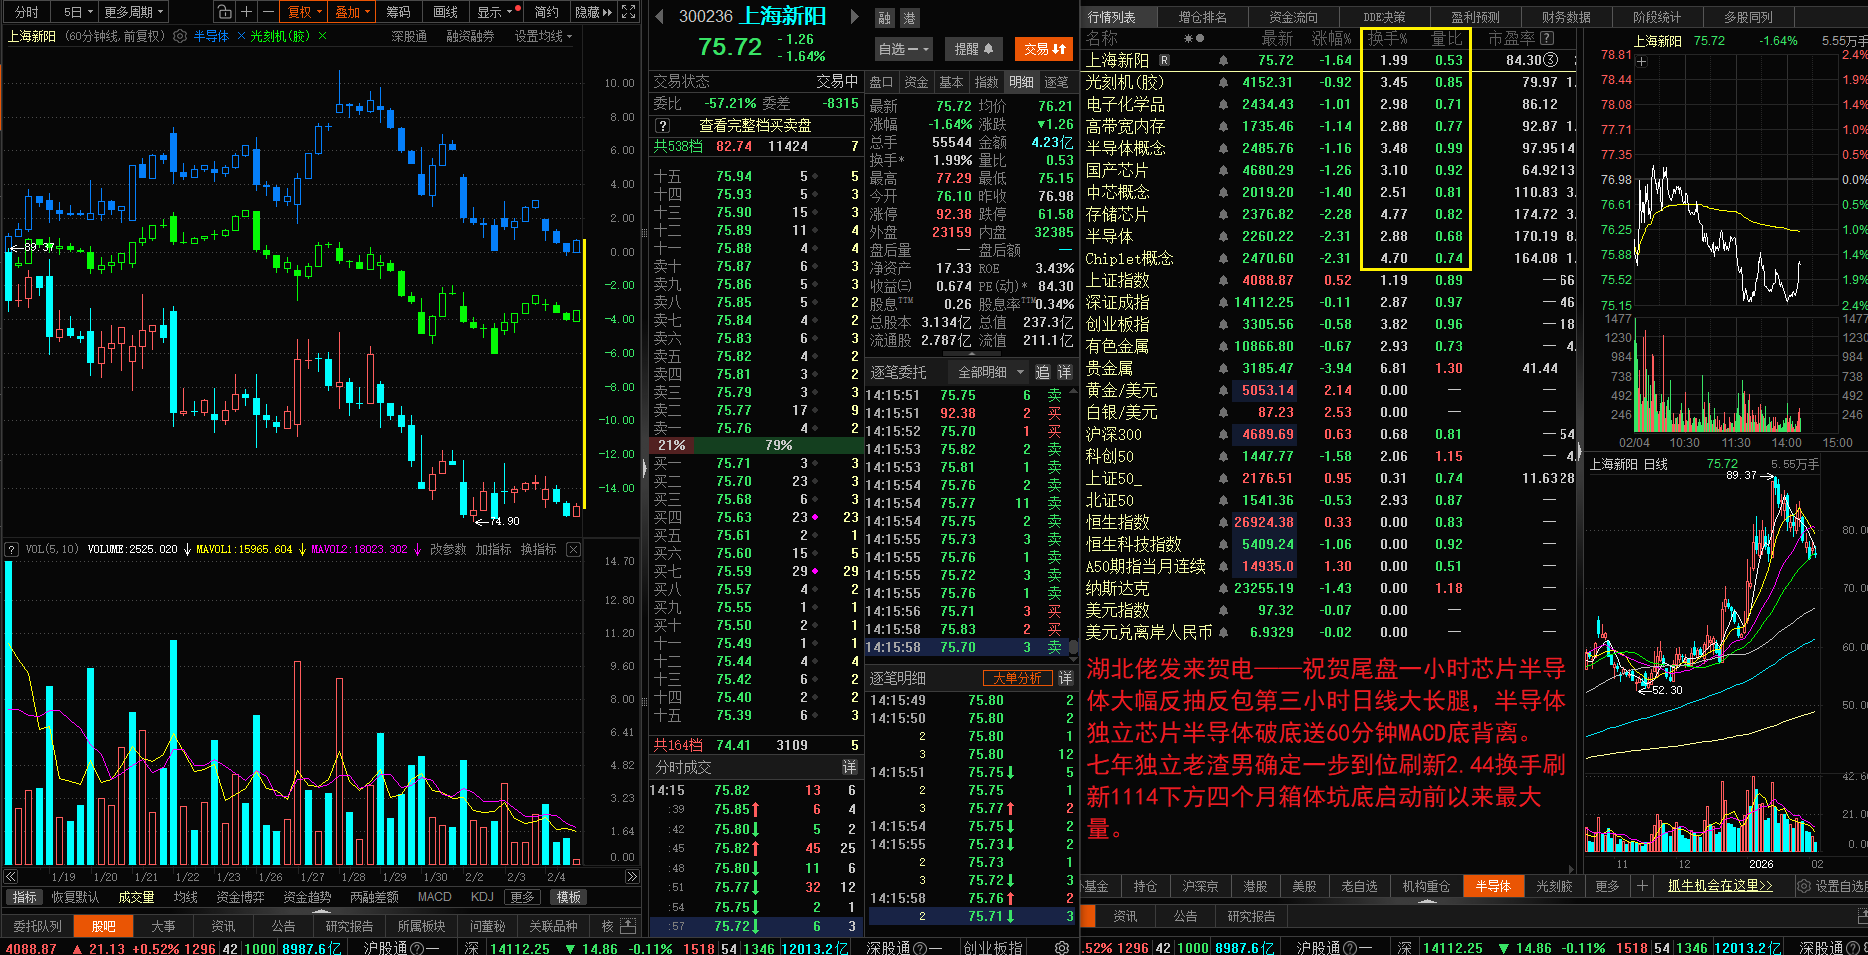
Task: Click the fullscreen expand icon above chart
Action: (x=629, y=12)
